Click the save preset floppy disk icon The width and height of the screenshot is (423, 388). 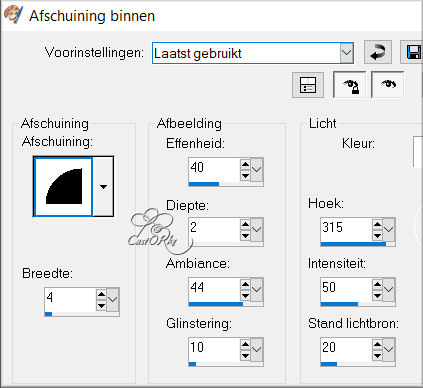click(412, 52)
